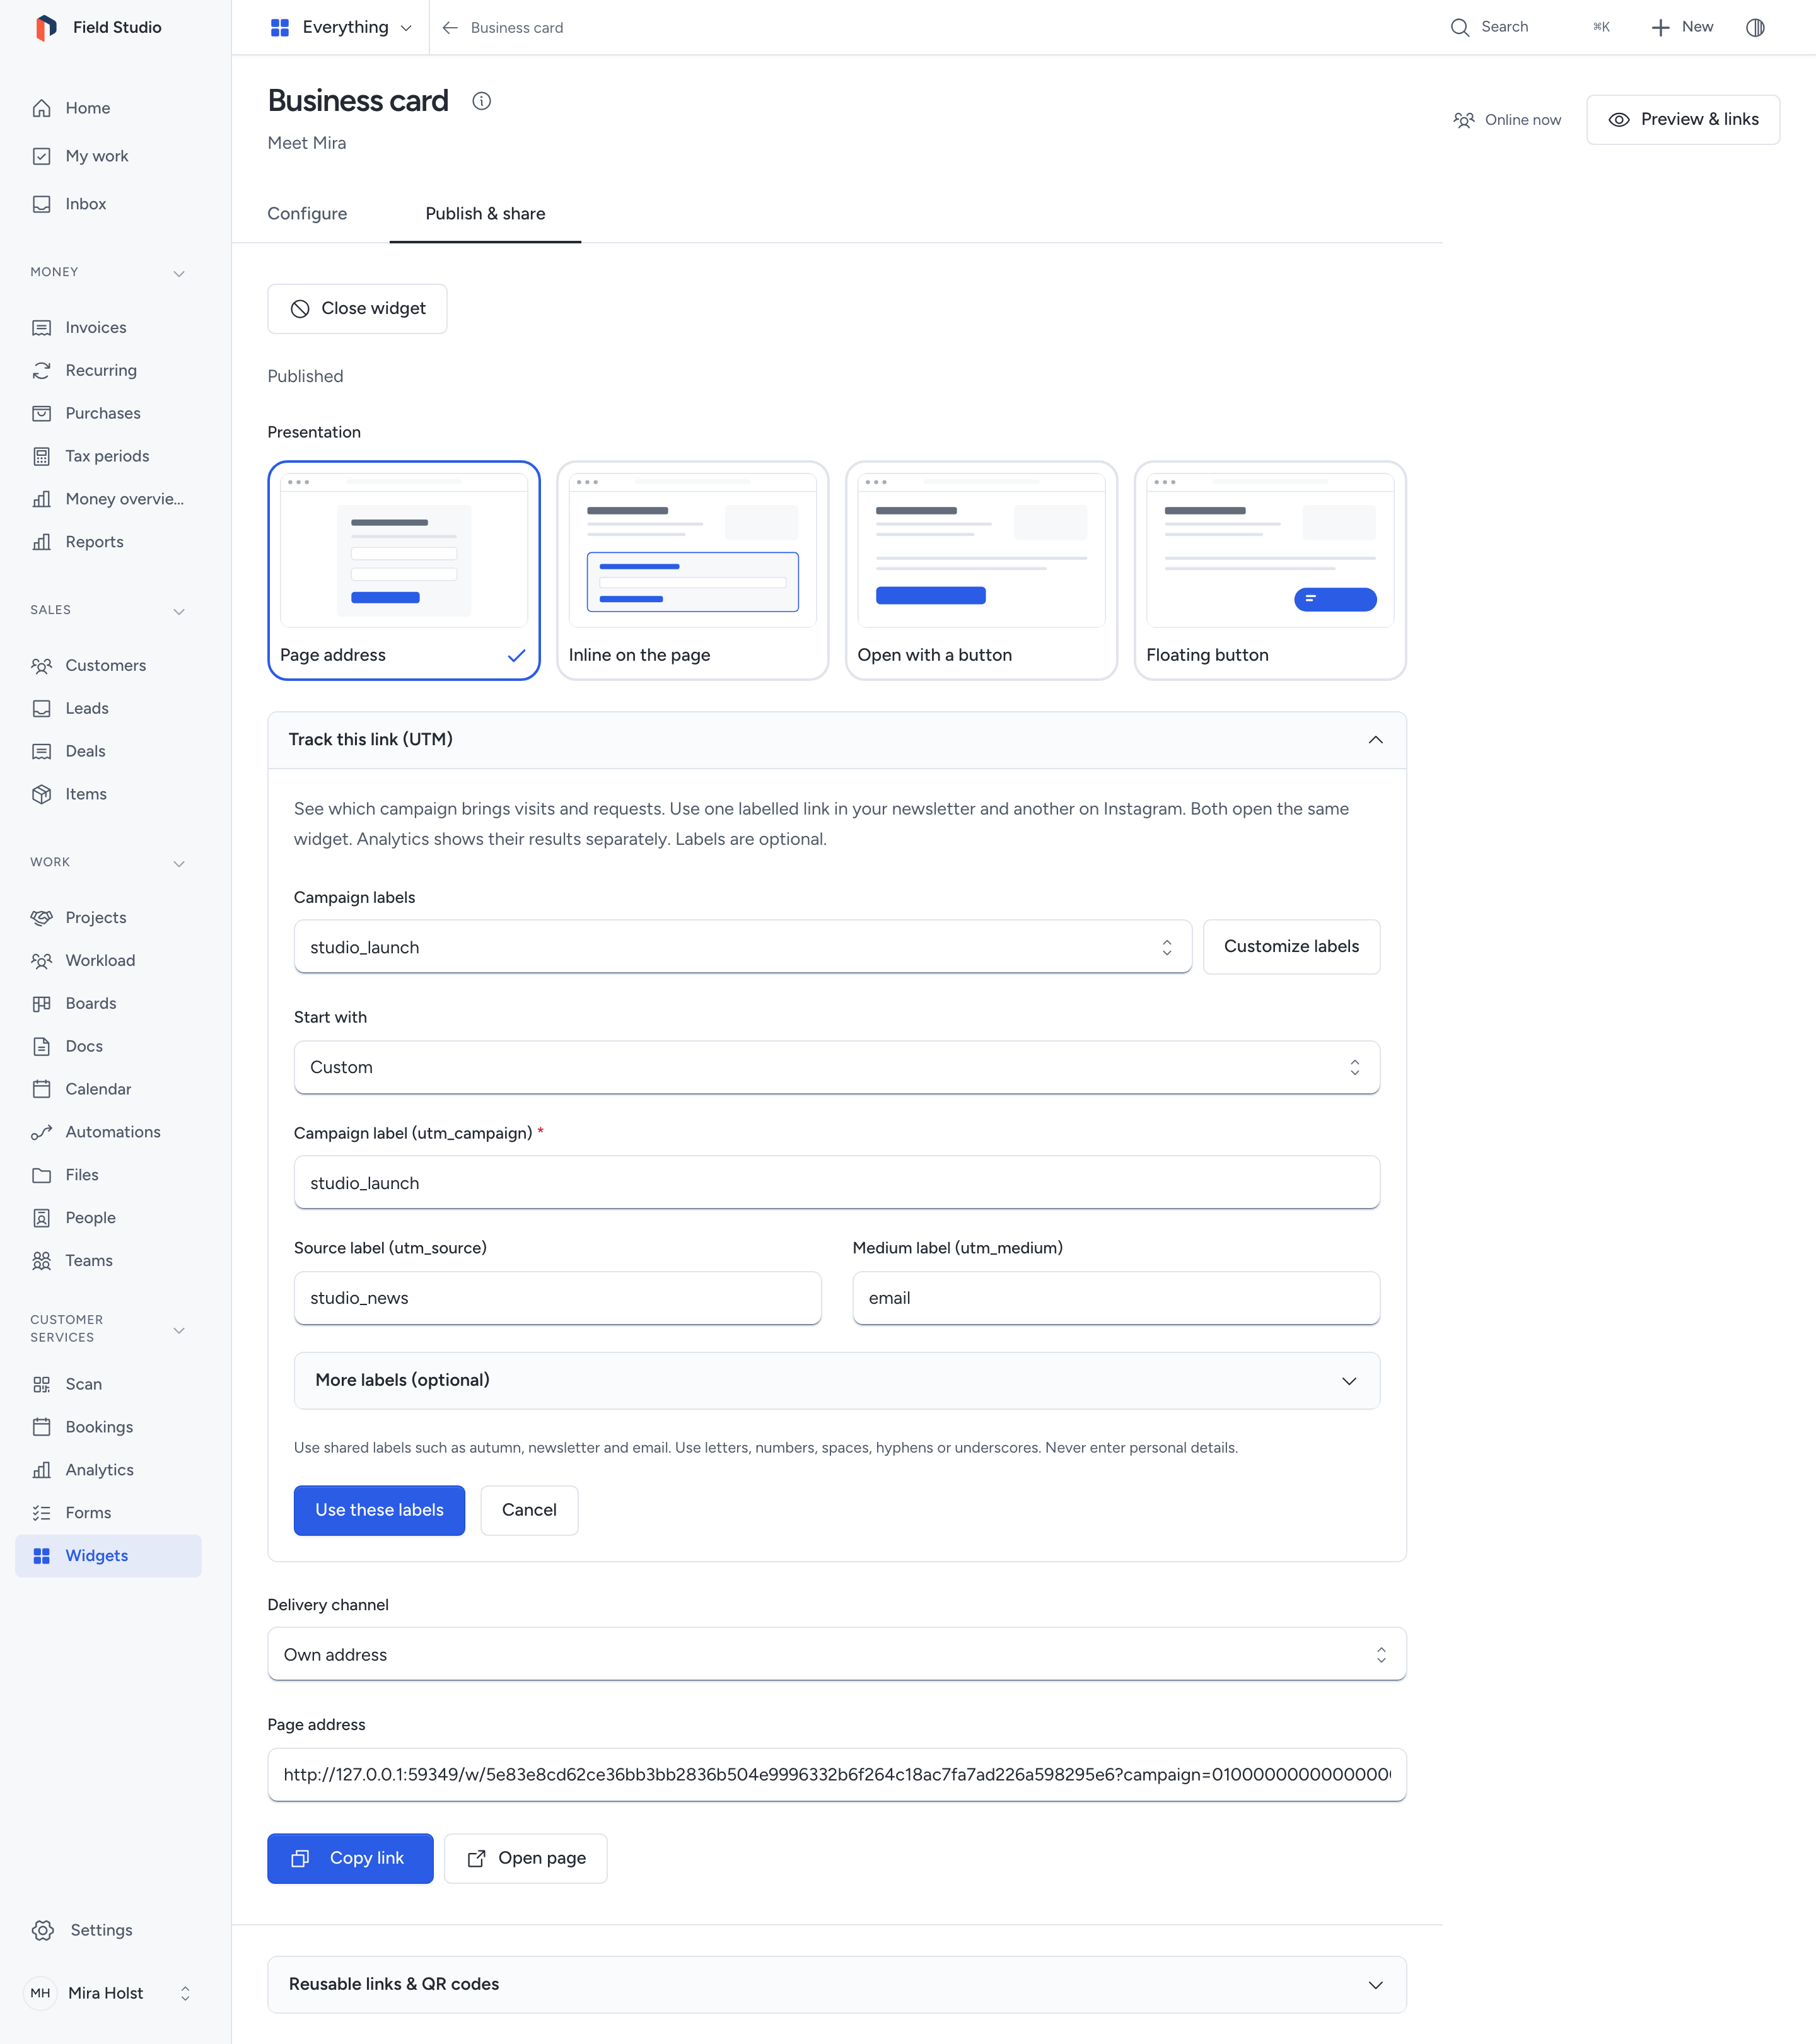
Task: Open Inbox in the sidebar
Action: point(108,204)
